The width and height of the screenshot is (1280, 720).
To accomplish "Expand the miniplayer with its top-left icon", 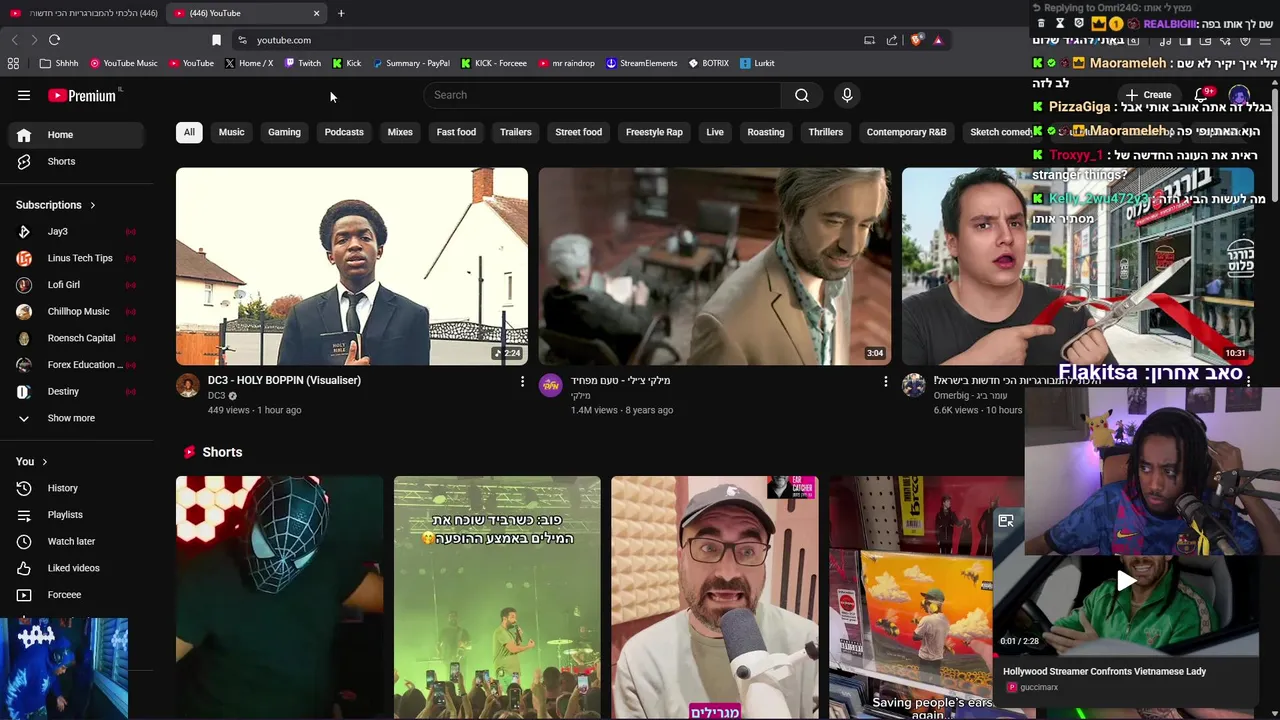I will click(x=1006, y=521).
